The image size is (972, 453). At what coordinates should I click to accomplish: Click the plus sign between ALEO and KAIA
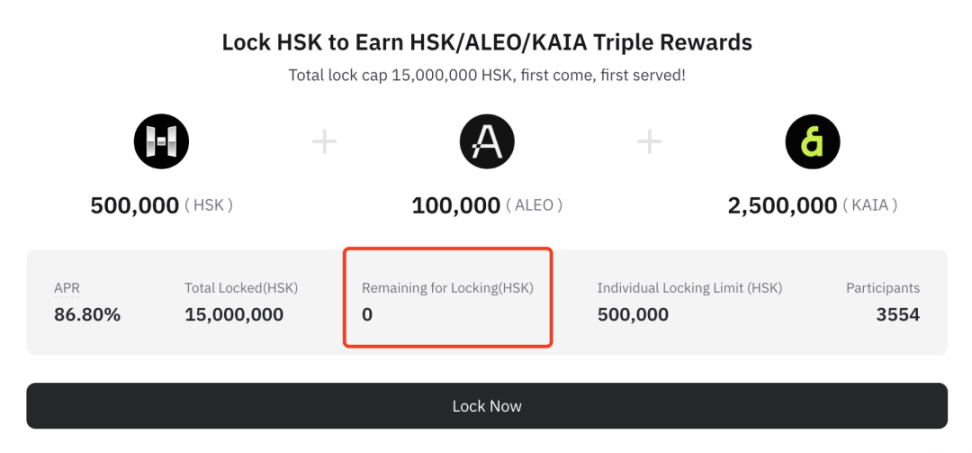(x=650, y=143)
